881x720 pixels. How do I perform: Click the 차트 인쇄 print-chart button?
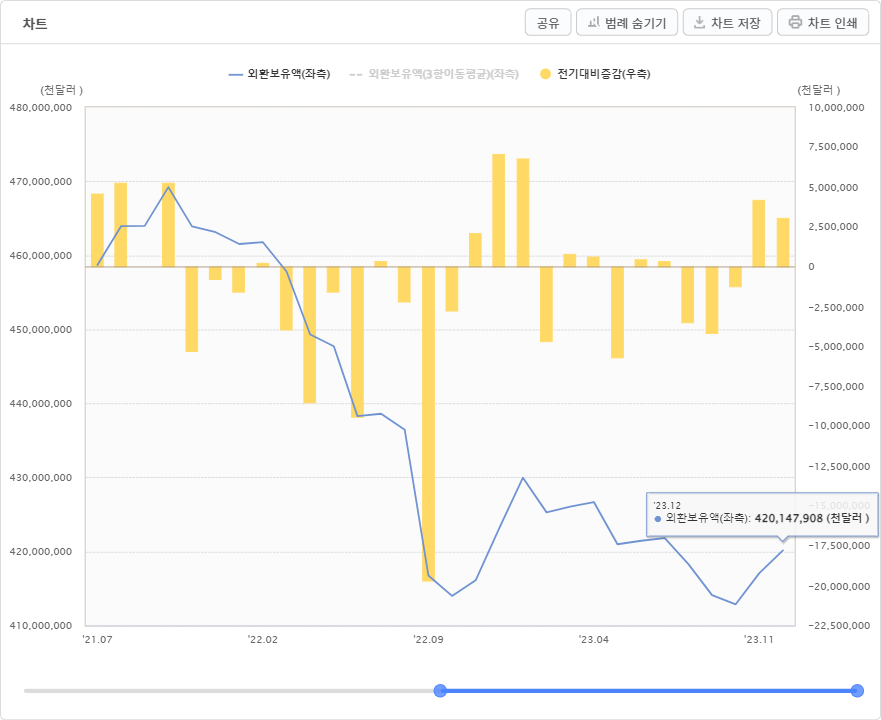coord(823,22)
